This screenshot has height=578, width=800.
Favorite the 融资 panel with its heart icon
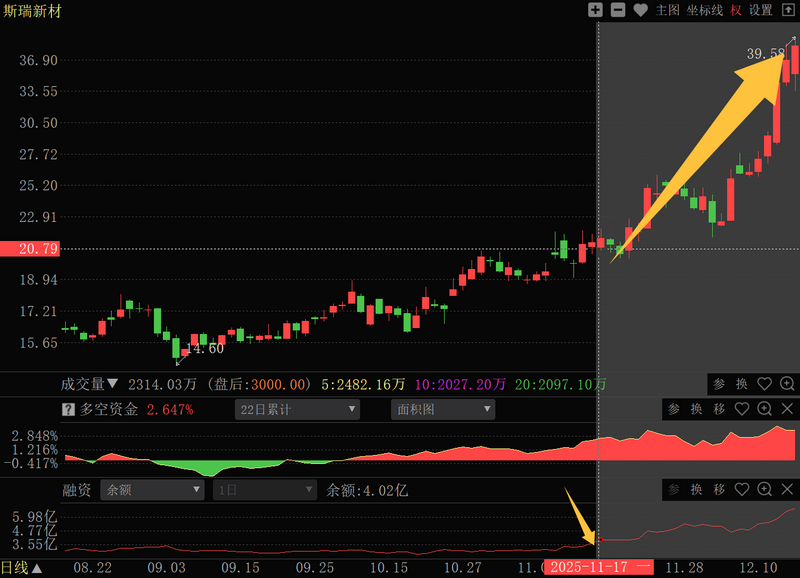[742, 490]
